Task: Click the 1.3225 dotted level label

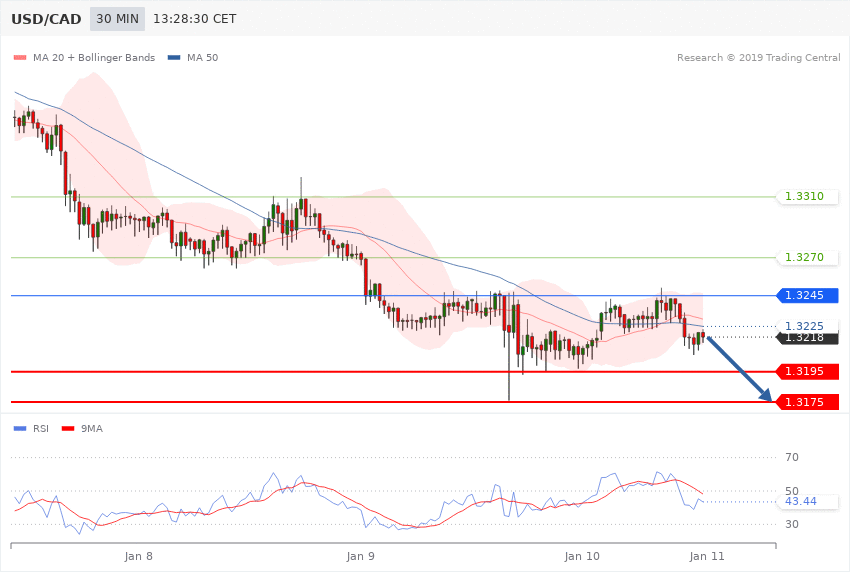Action: (x=807, y=326)
